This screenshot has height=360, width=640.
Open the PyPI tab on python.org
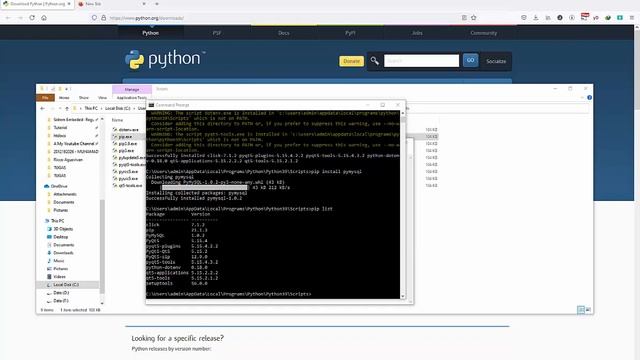[350, 33]
